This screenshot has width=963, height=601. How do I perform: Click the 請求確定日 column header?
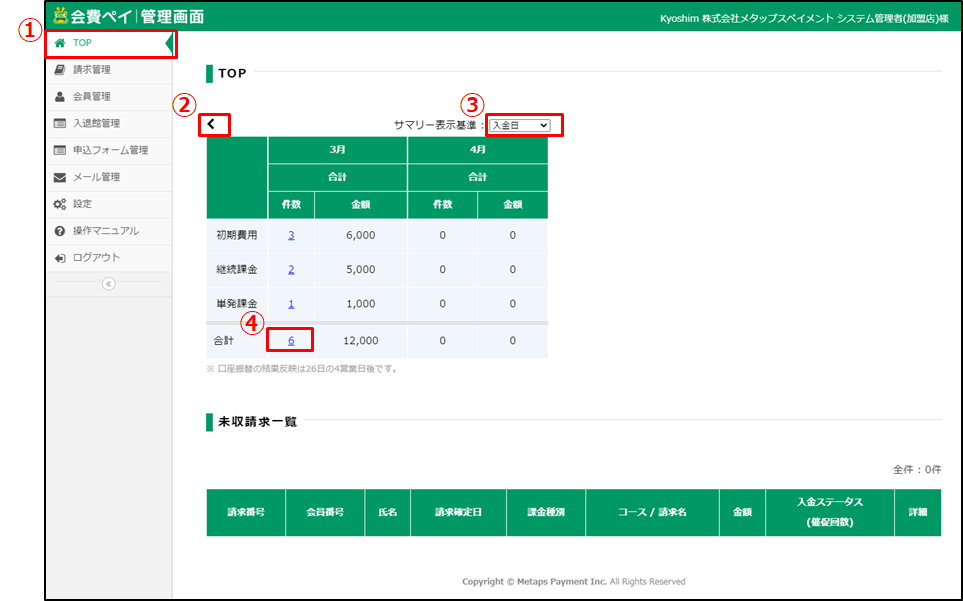coord(458,512)
